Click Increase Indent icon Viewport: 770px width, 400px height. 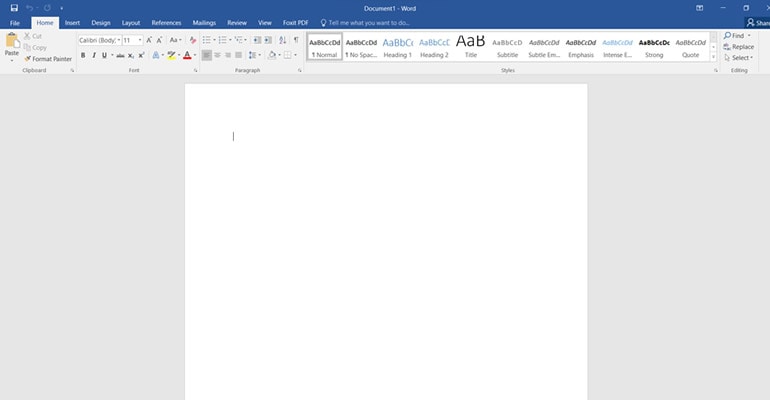[268, 40]
